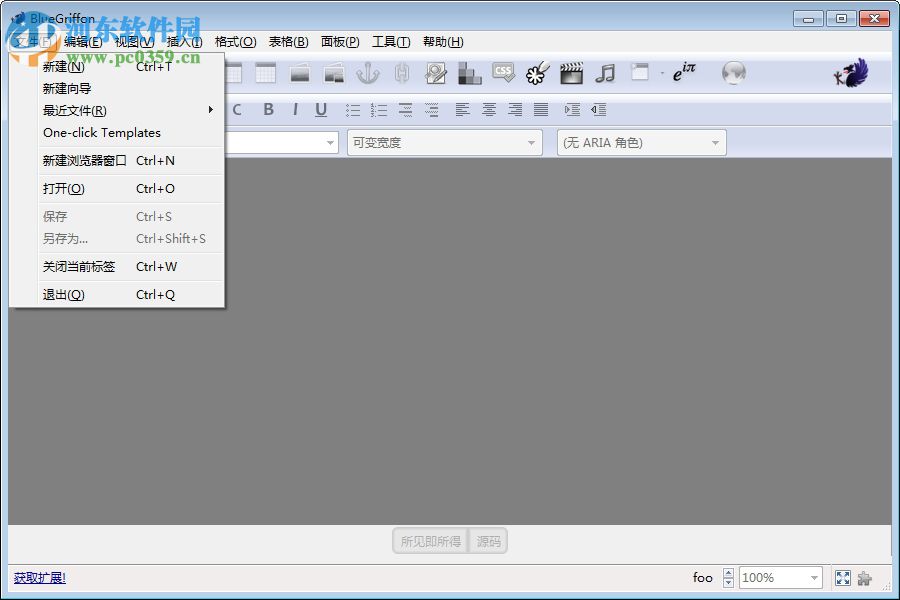Decrease indent using outdent icon

(x=599, y=109)
